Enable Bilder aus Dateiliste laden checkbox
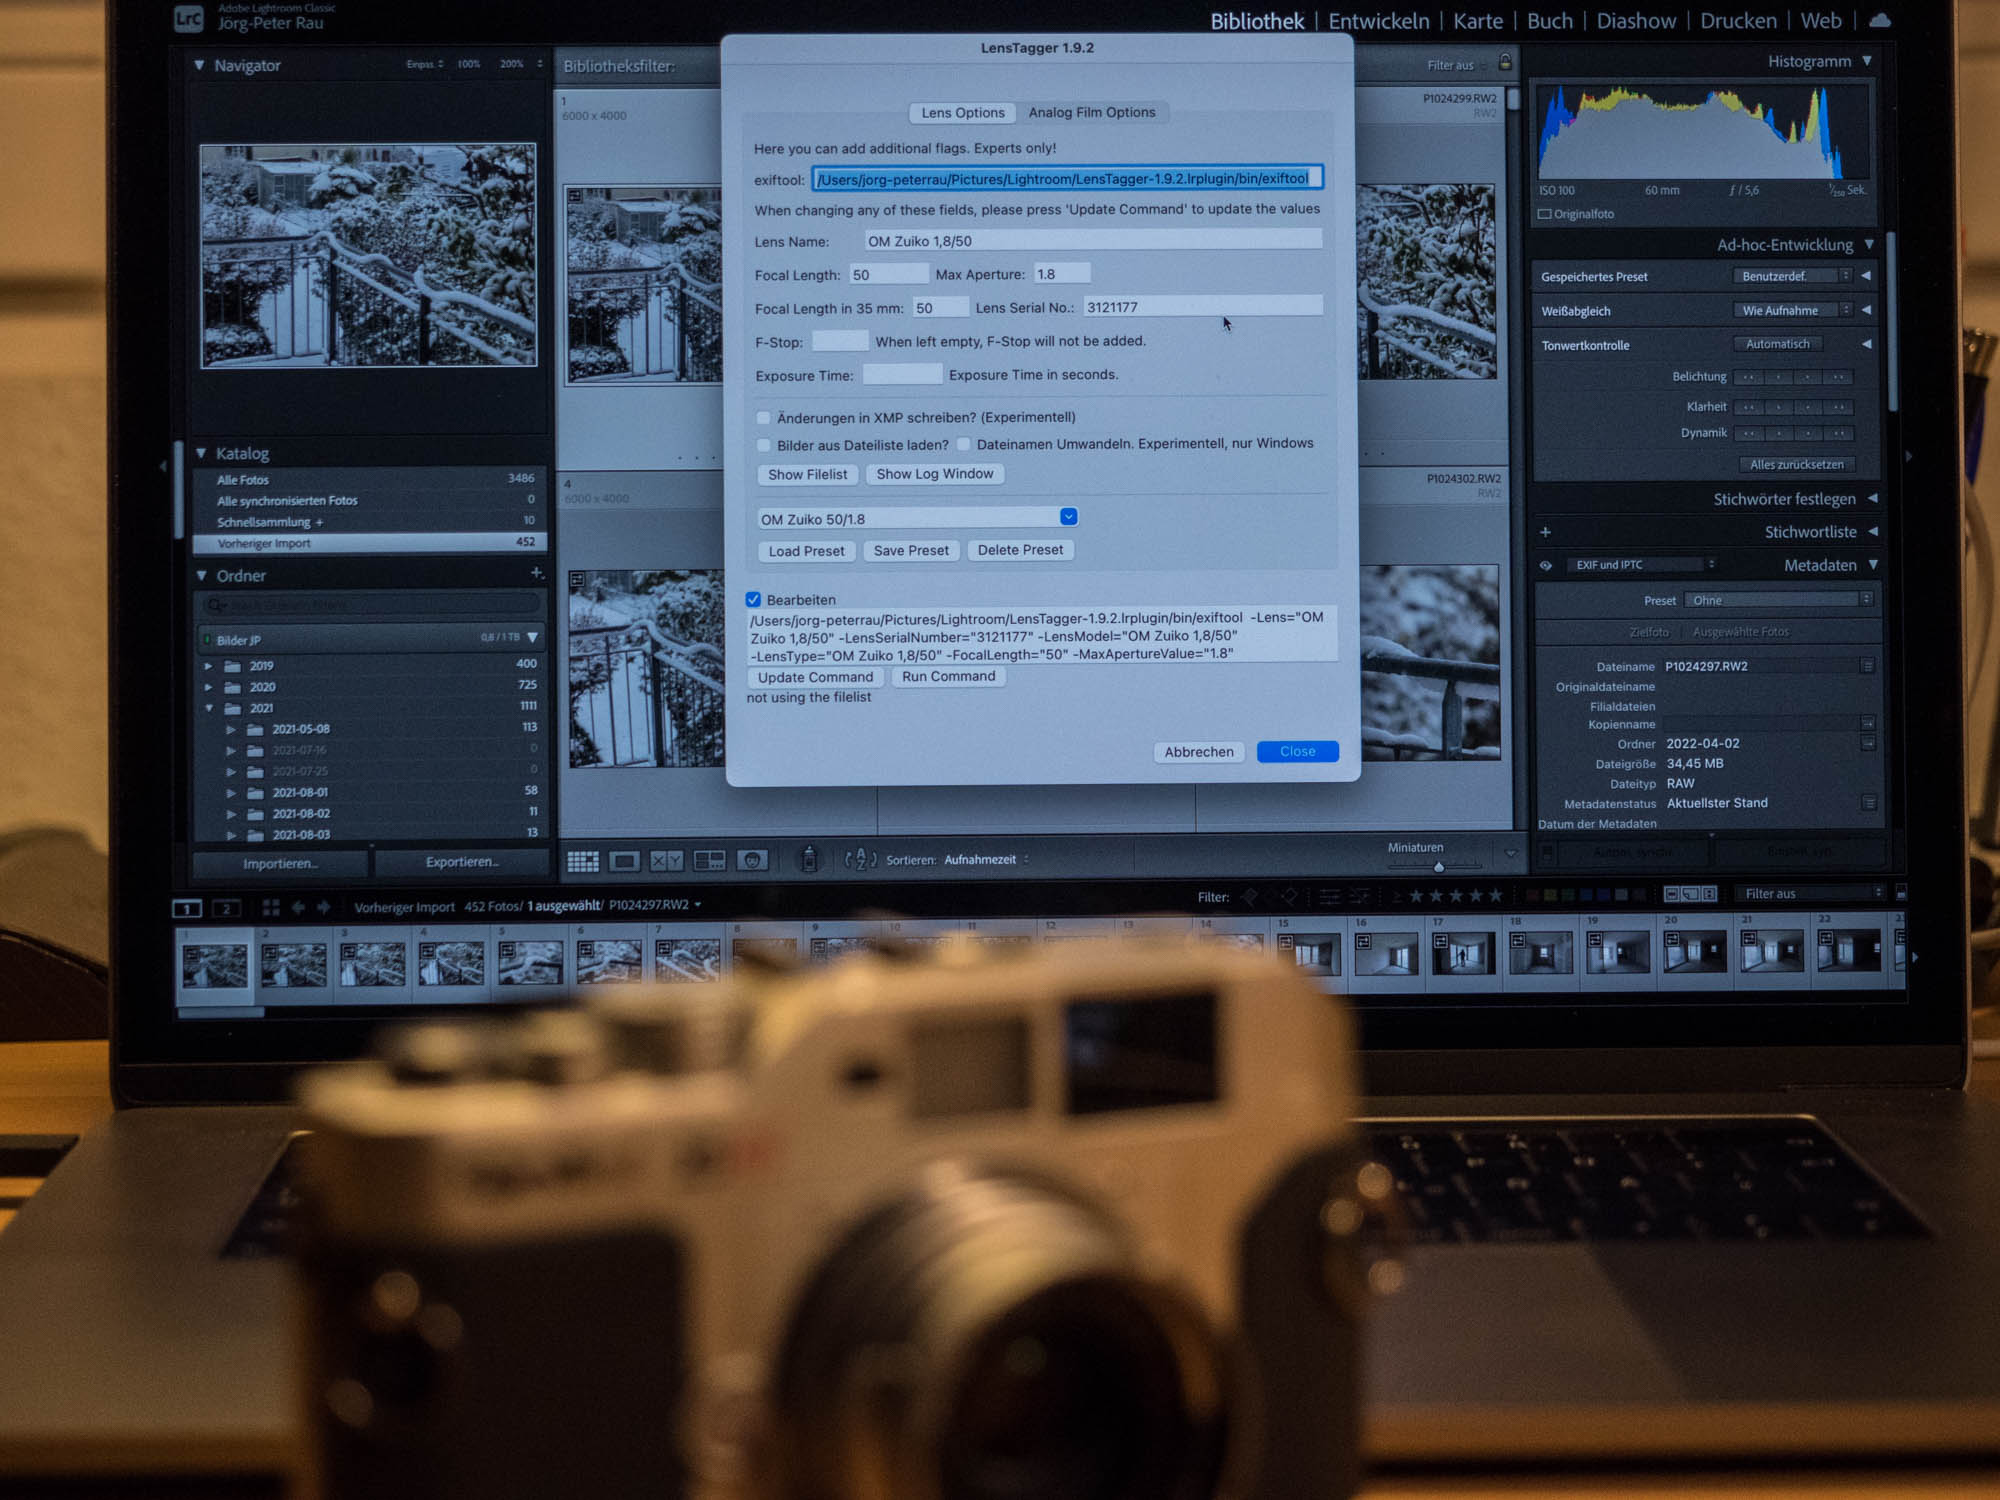 point(762,443)
